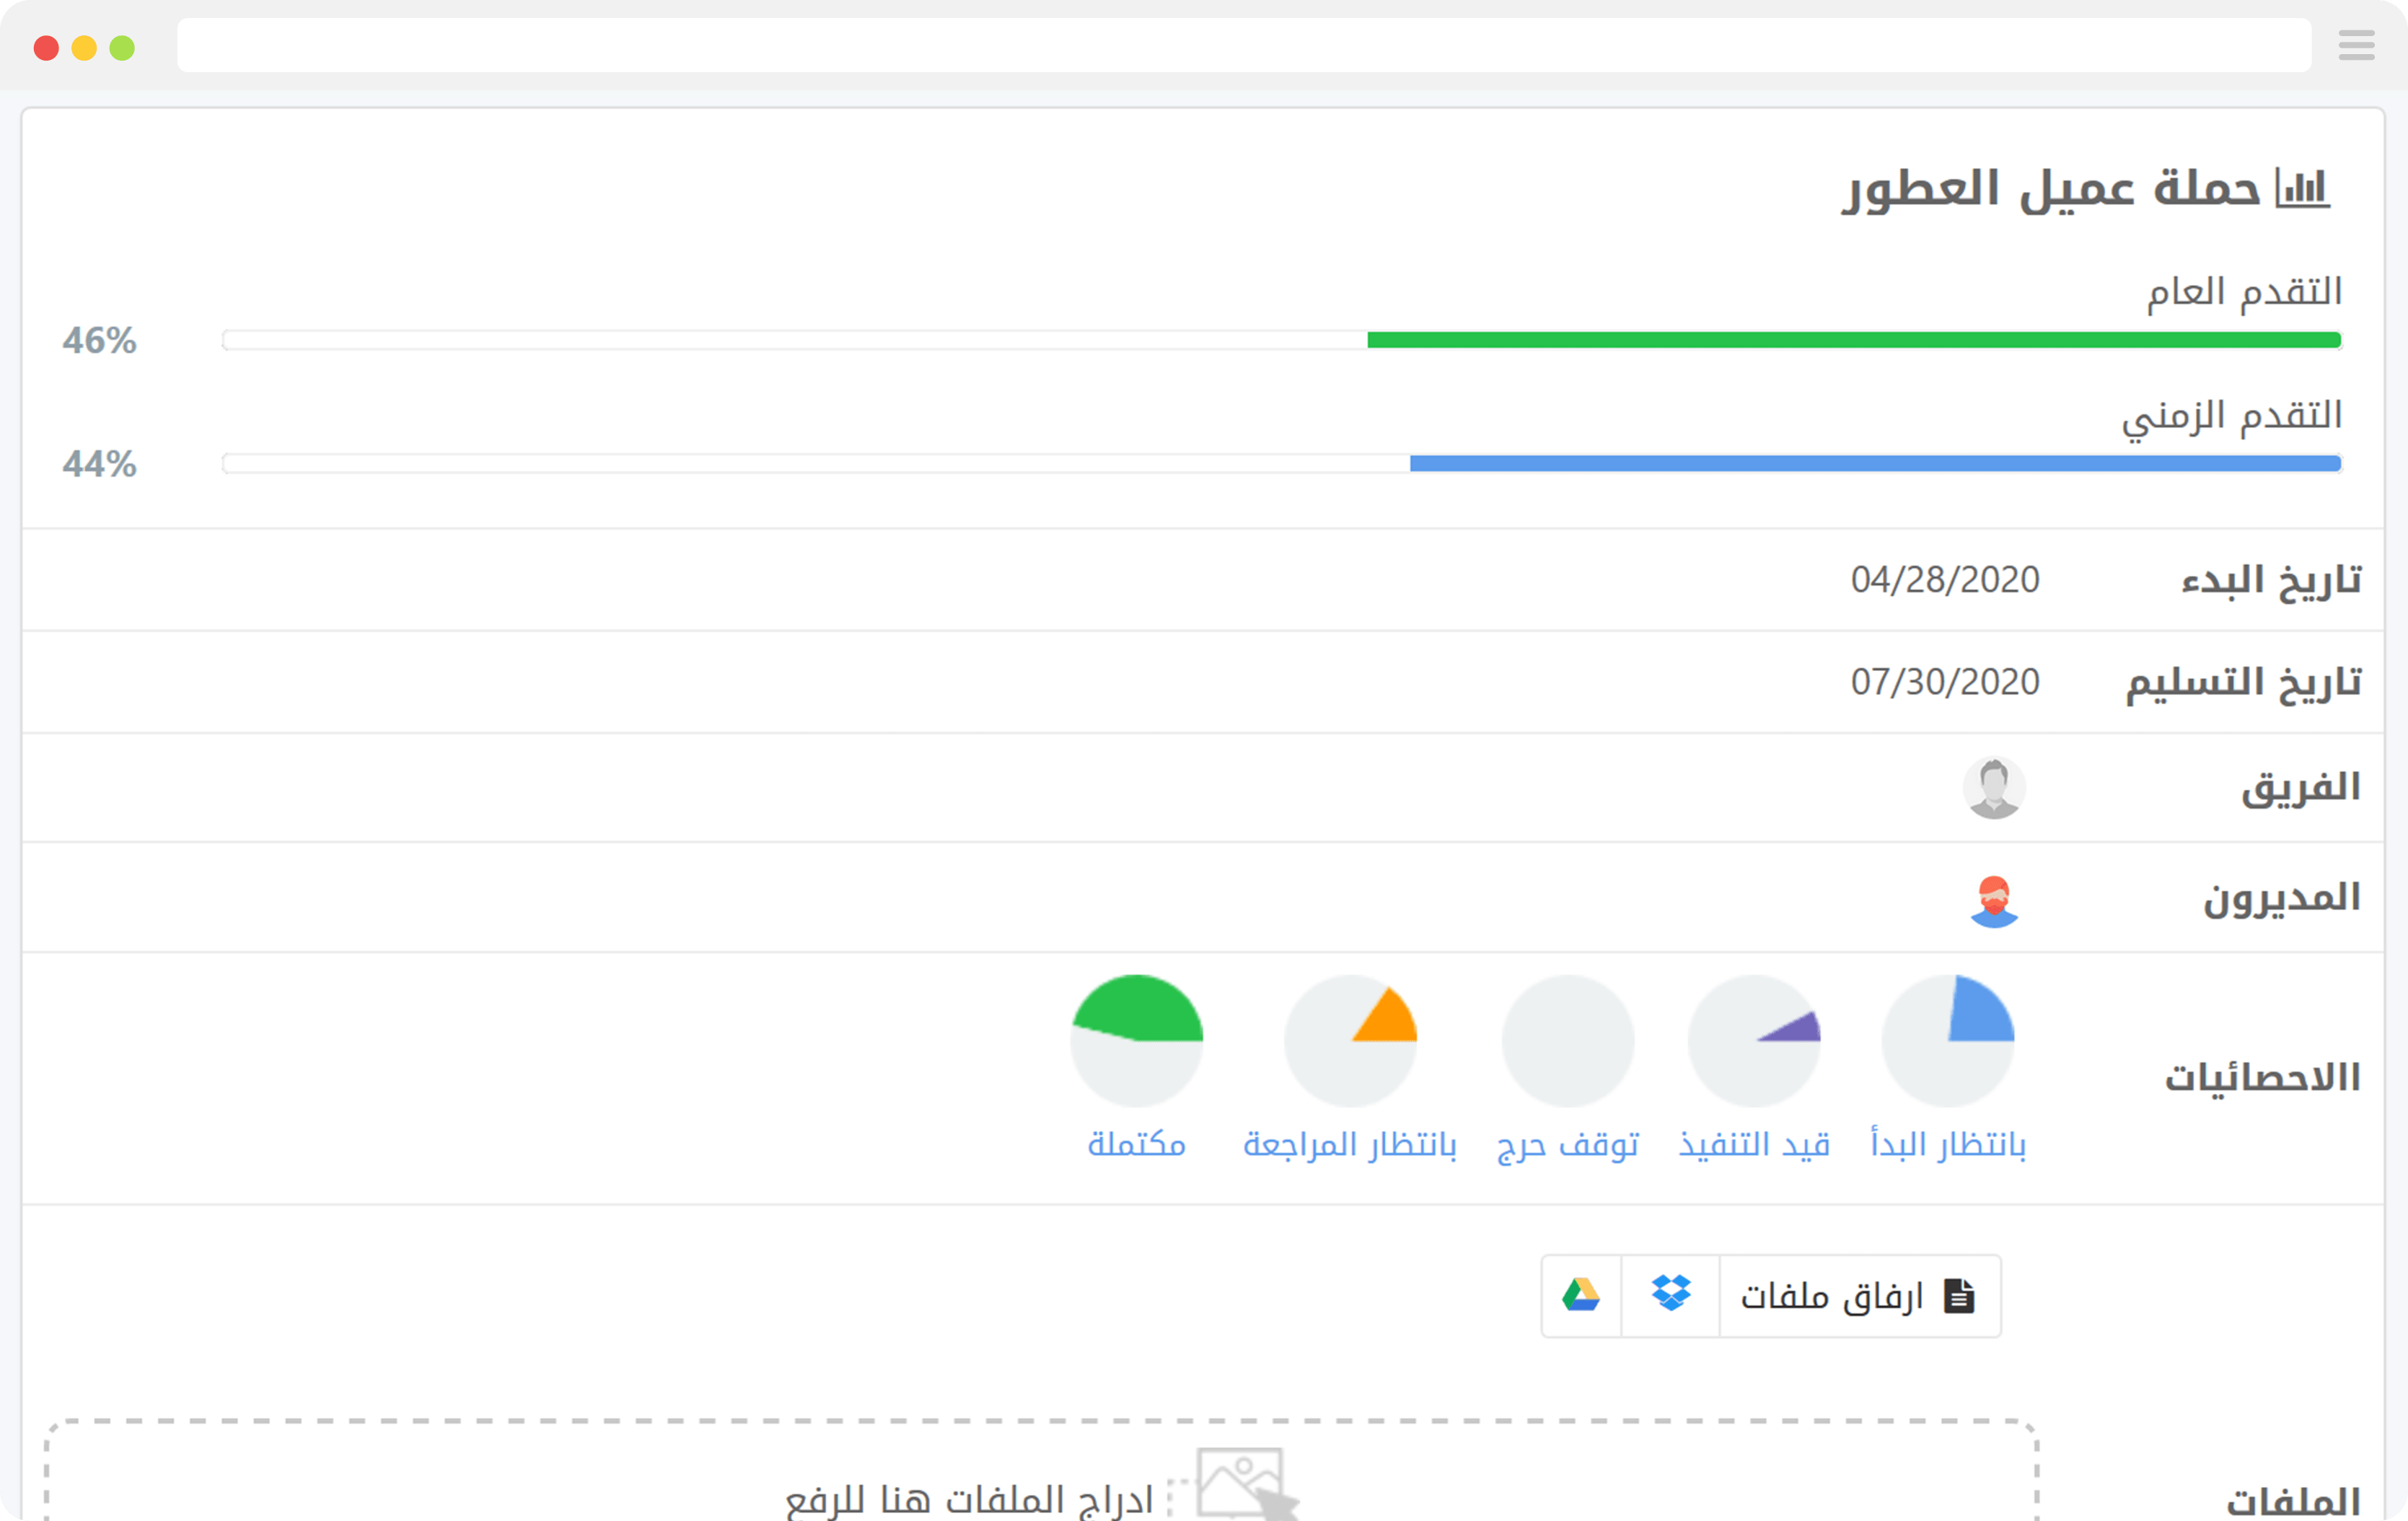Open the قيد التنفيذ link
2408x1521 pixels.
[1754, 1144]
